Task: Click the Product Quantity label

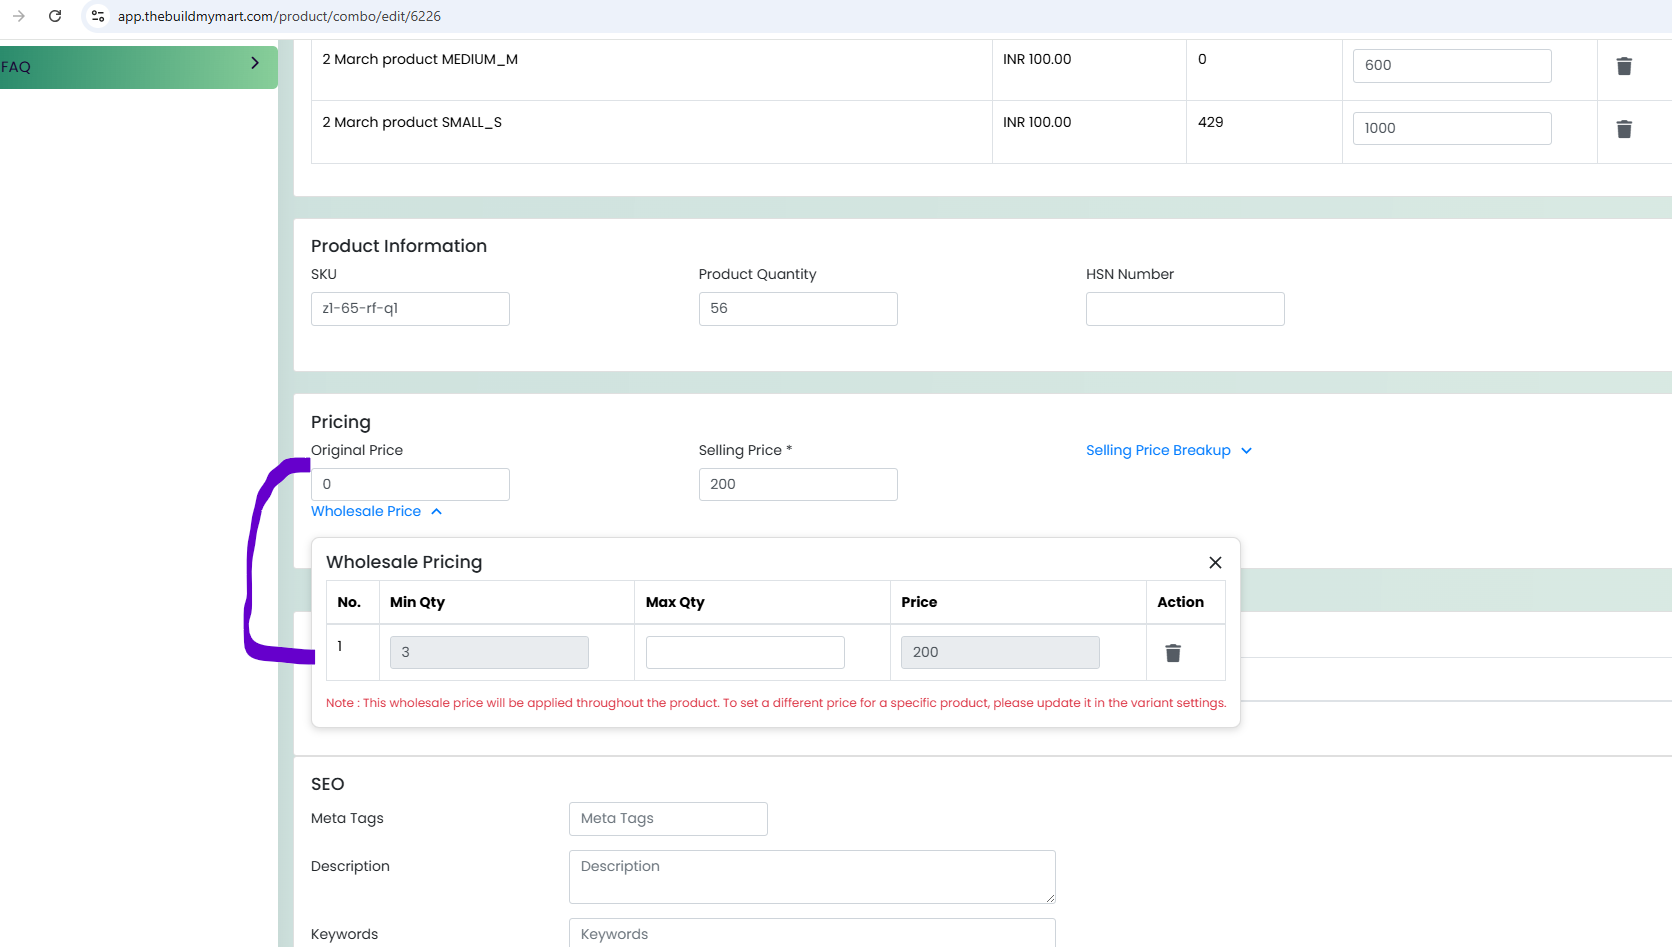Action: 757,274
